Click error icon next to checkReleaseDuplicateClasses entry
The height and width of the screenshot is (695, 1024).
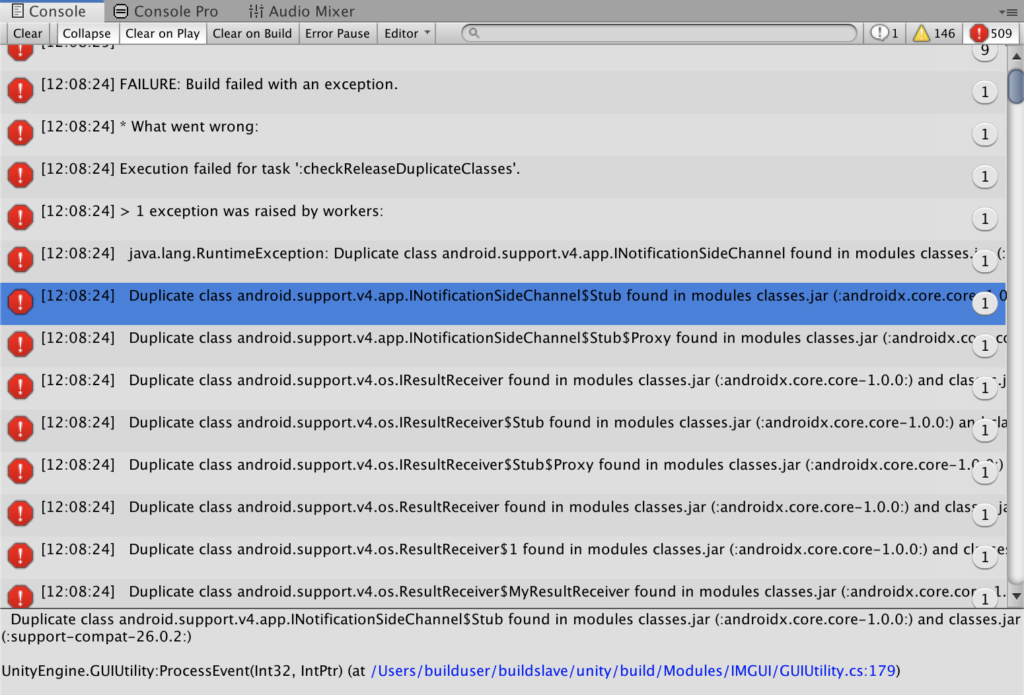coord(20,174)
